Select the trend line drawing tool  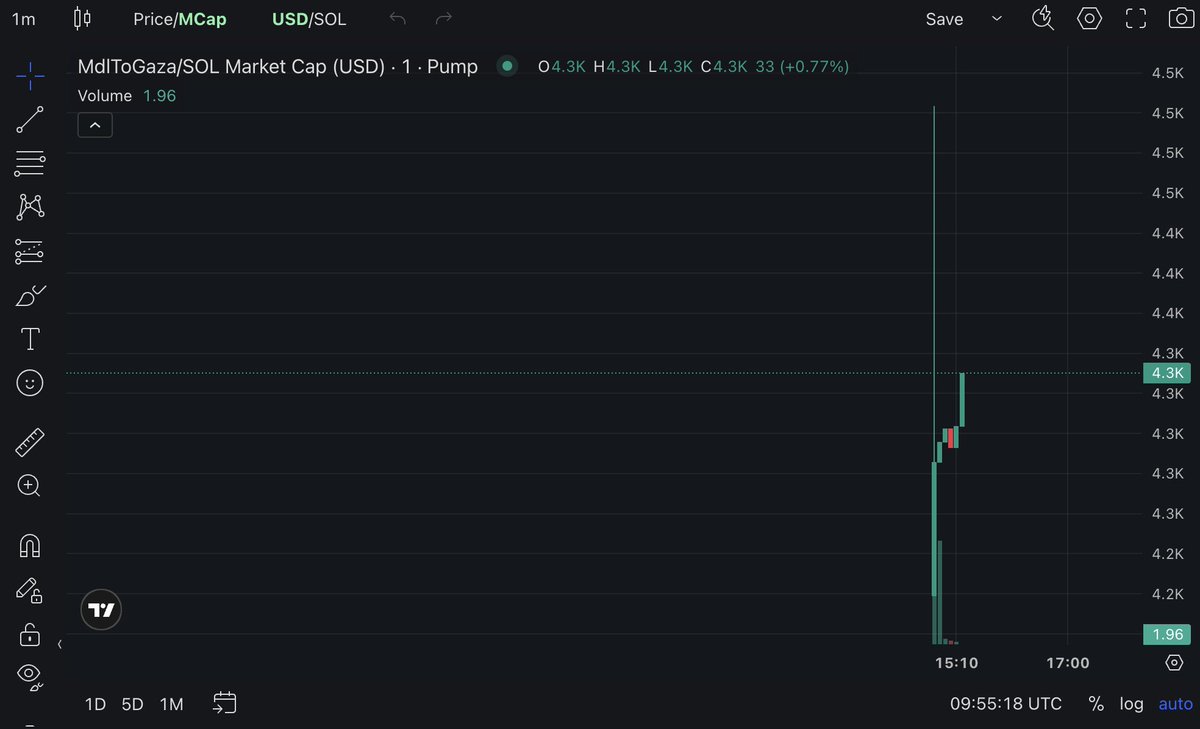pyautogui.click(x=30, y=119)
